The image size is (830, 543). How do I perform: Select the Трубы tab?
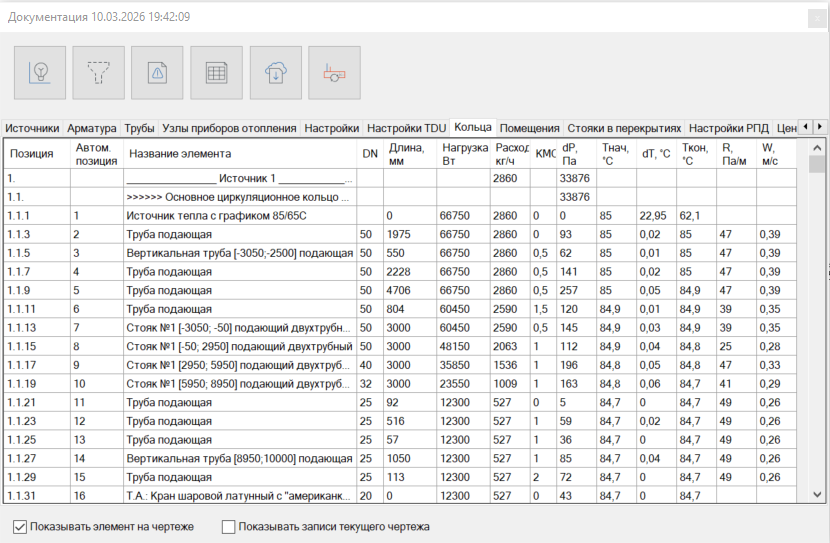[139, 129]
